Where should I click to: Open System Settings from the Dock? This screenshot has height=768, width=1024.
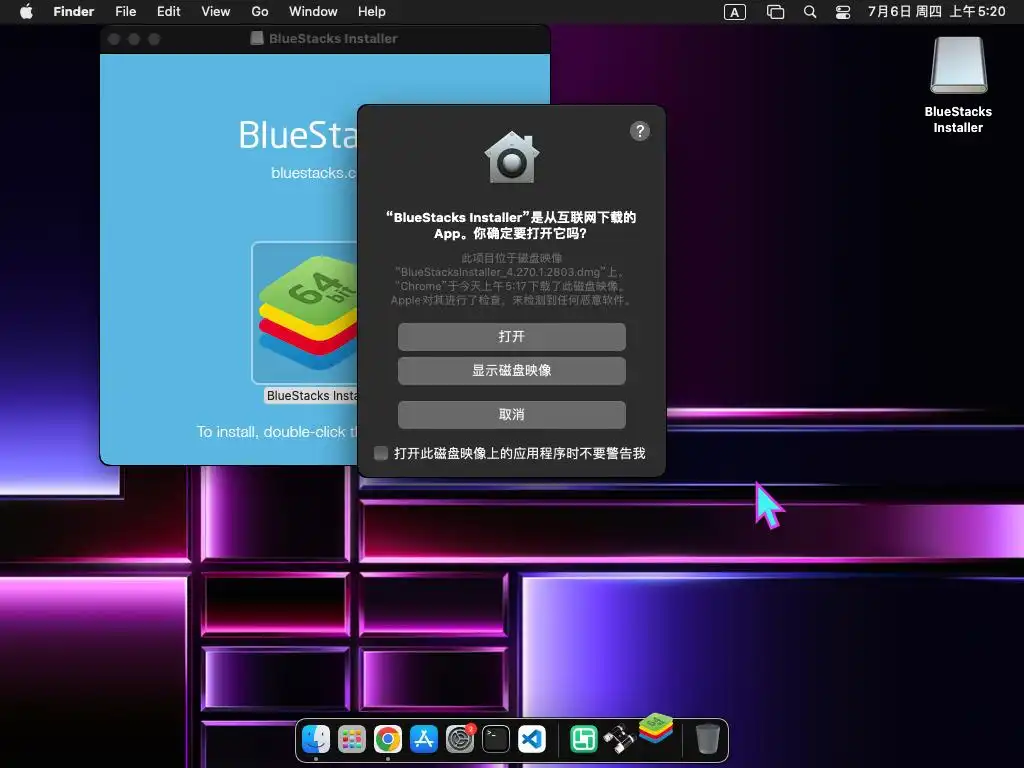460,739
